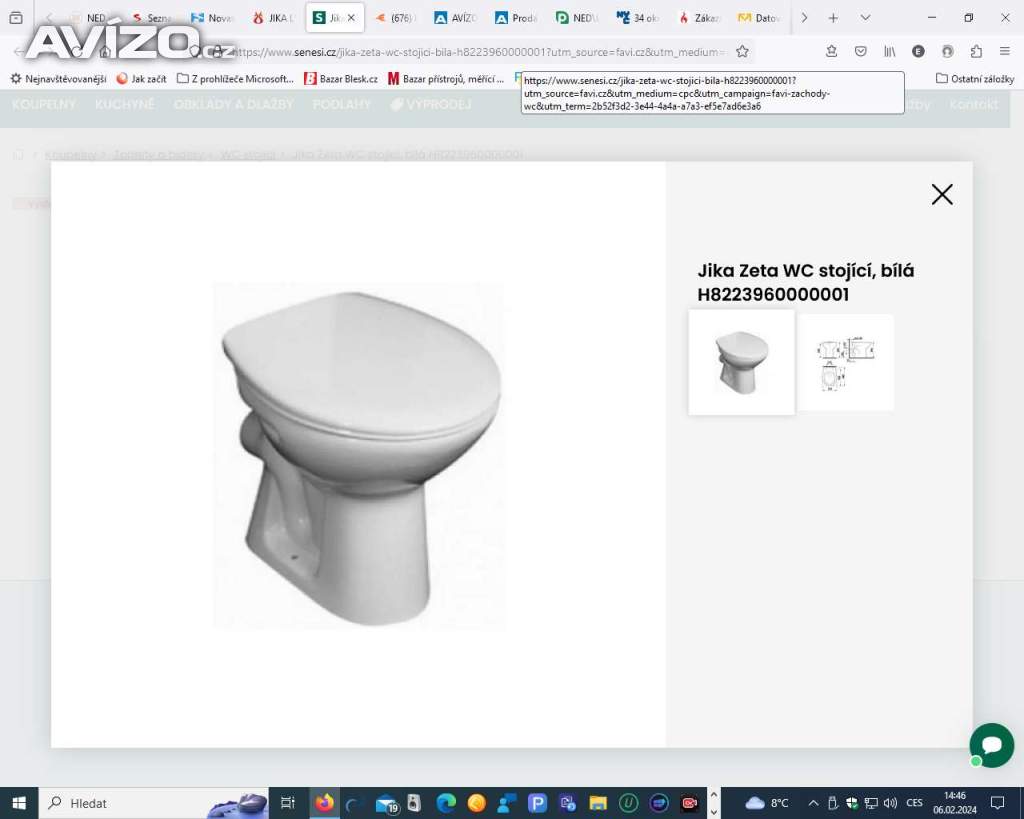The image size is (1024, 819).
Task: Open the Bazar Blesk.cz bookmark
Action: (x=341, y=78)
